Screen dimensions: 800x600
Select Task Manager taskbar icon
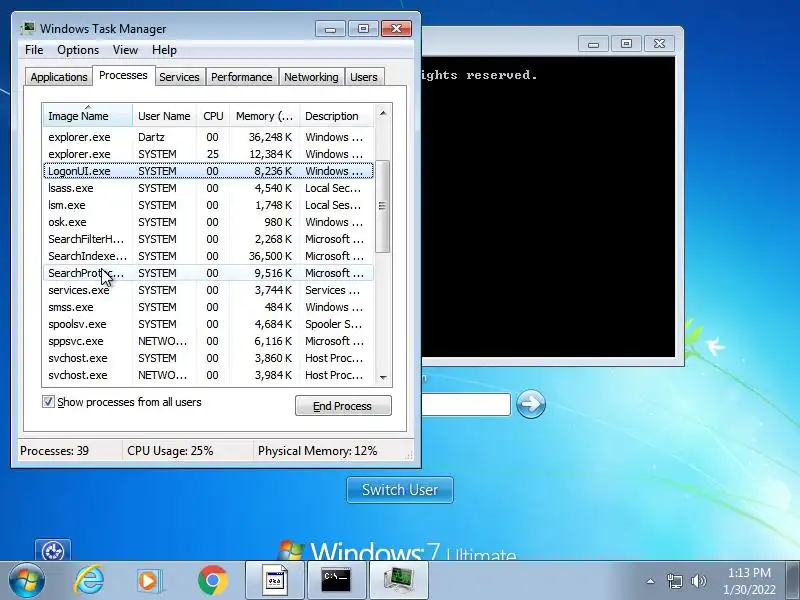point(398,580)
